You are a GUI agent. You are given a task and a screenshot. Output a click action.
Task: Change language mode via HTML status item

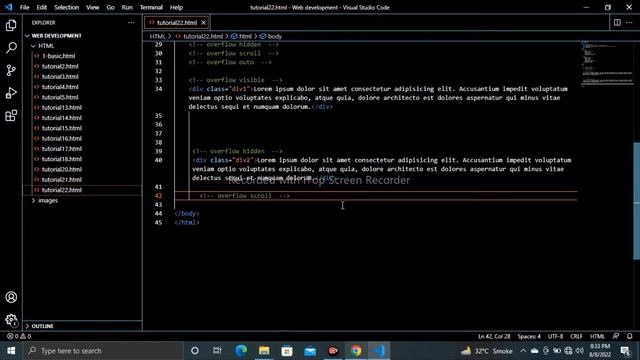tap(597, 336)
